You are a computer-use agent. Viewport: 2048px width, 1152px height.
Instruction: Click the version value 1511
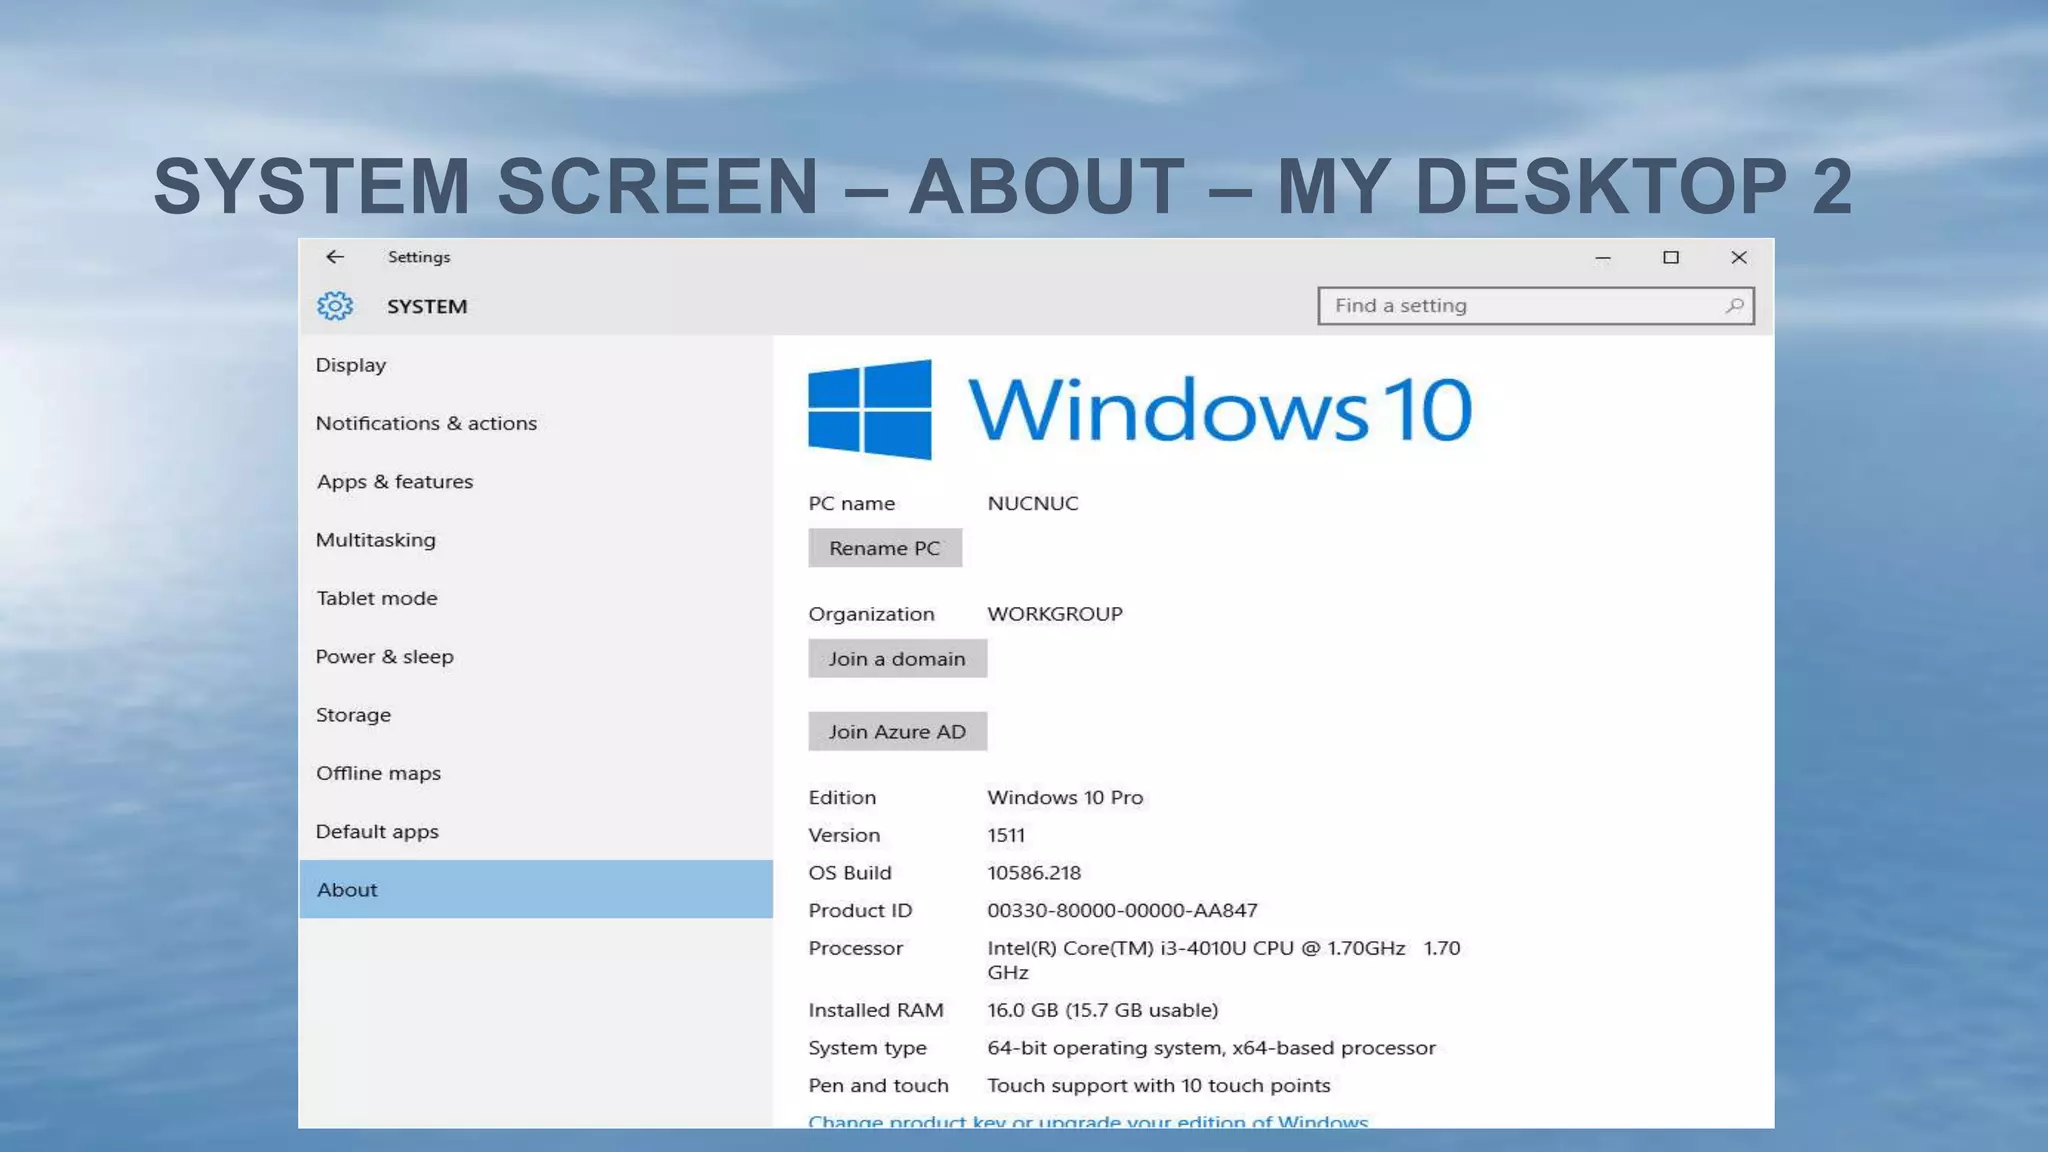tap(1006, 836)
